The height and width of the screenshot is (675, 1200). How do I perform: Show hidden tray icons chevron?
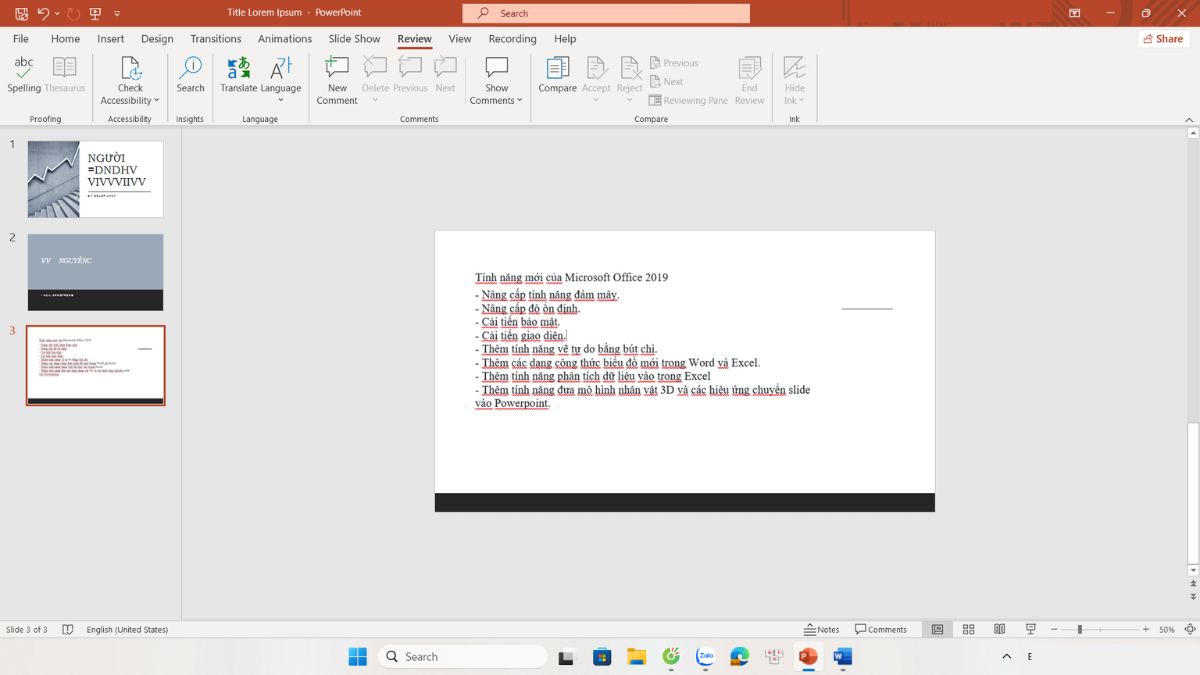[1006, 657]
